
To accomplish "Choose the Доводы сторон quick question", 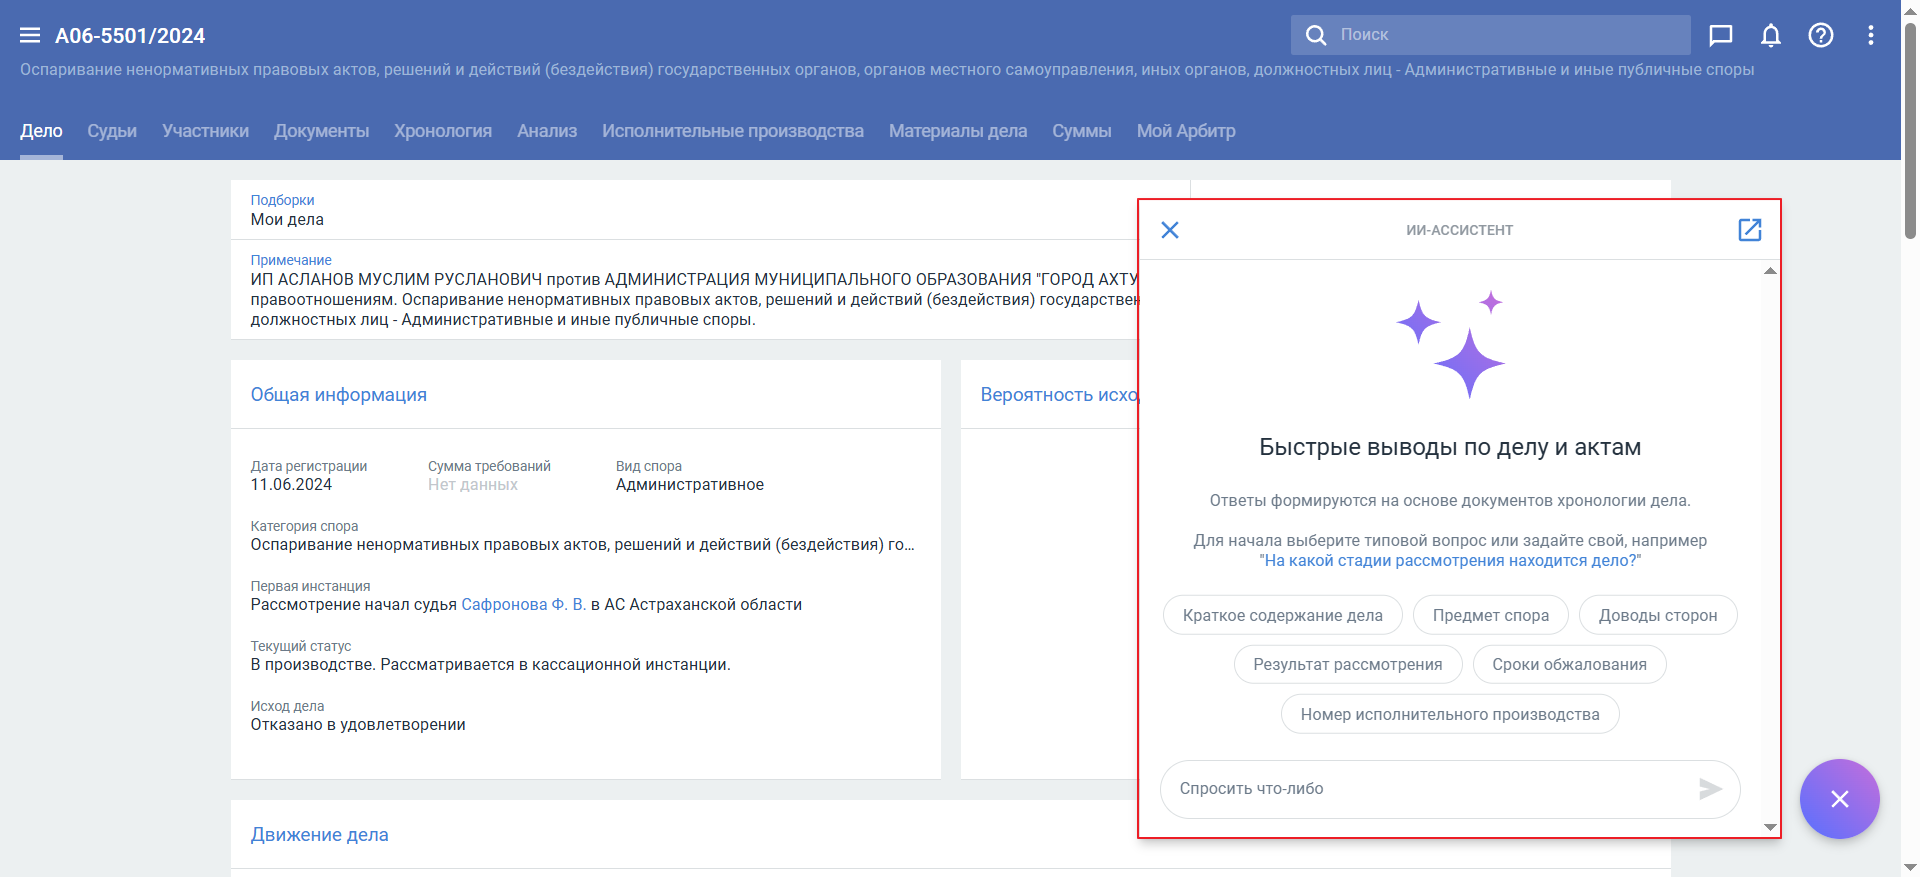I will tap(1657, 615).
